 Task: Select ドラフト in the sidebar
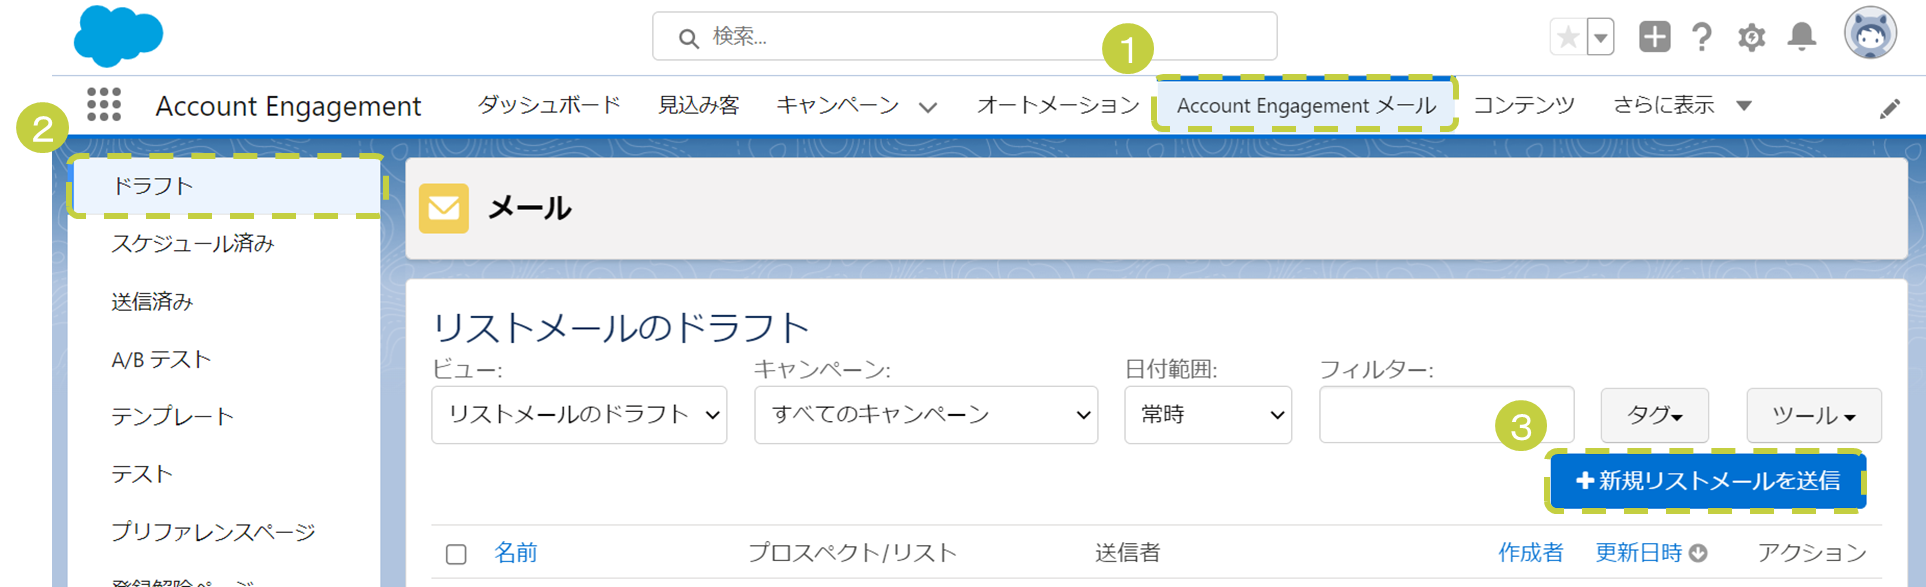226,186
